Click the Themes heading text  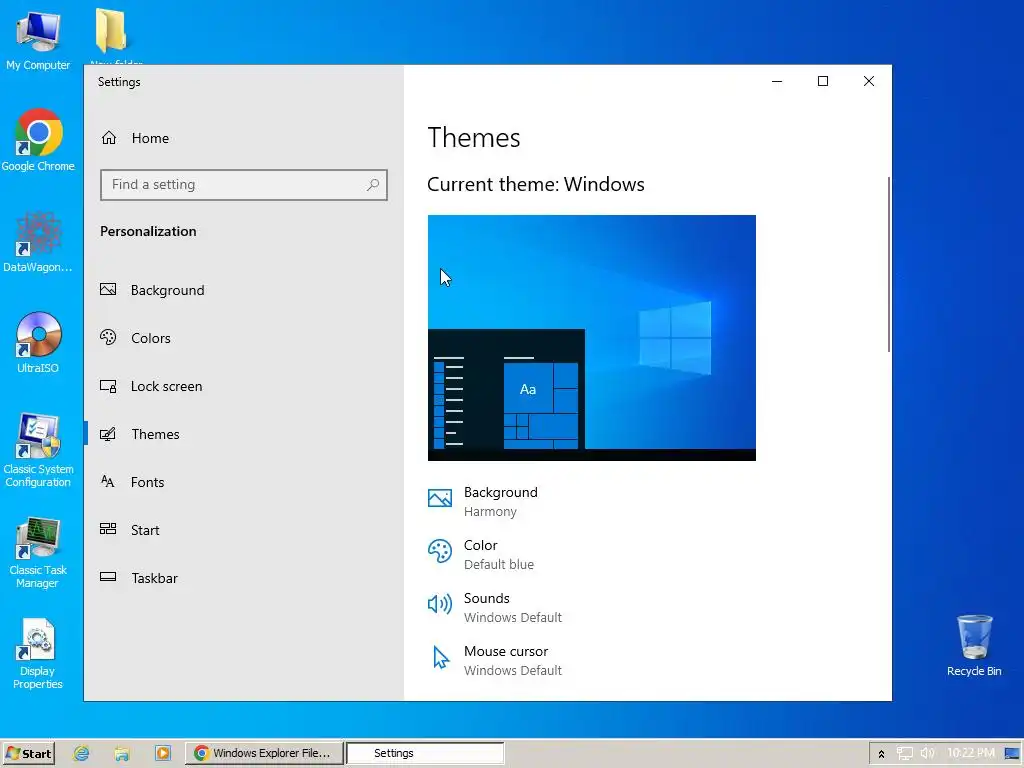tap(474, 138)
